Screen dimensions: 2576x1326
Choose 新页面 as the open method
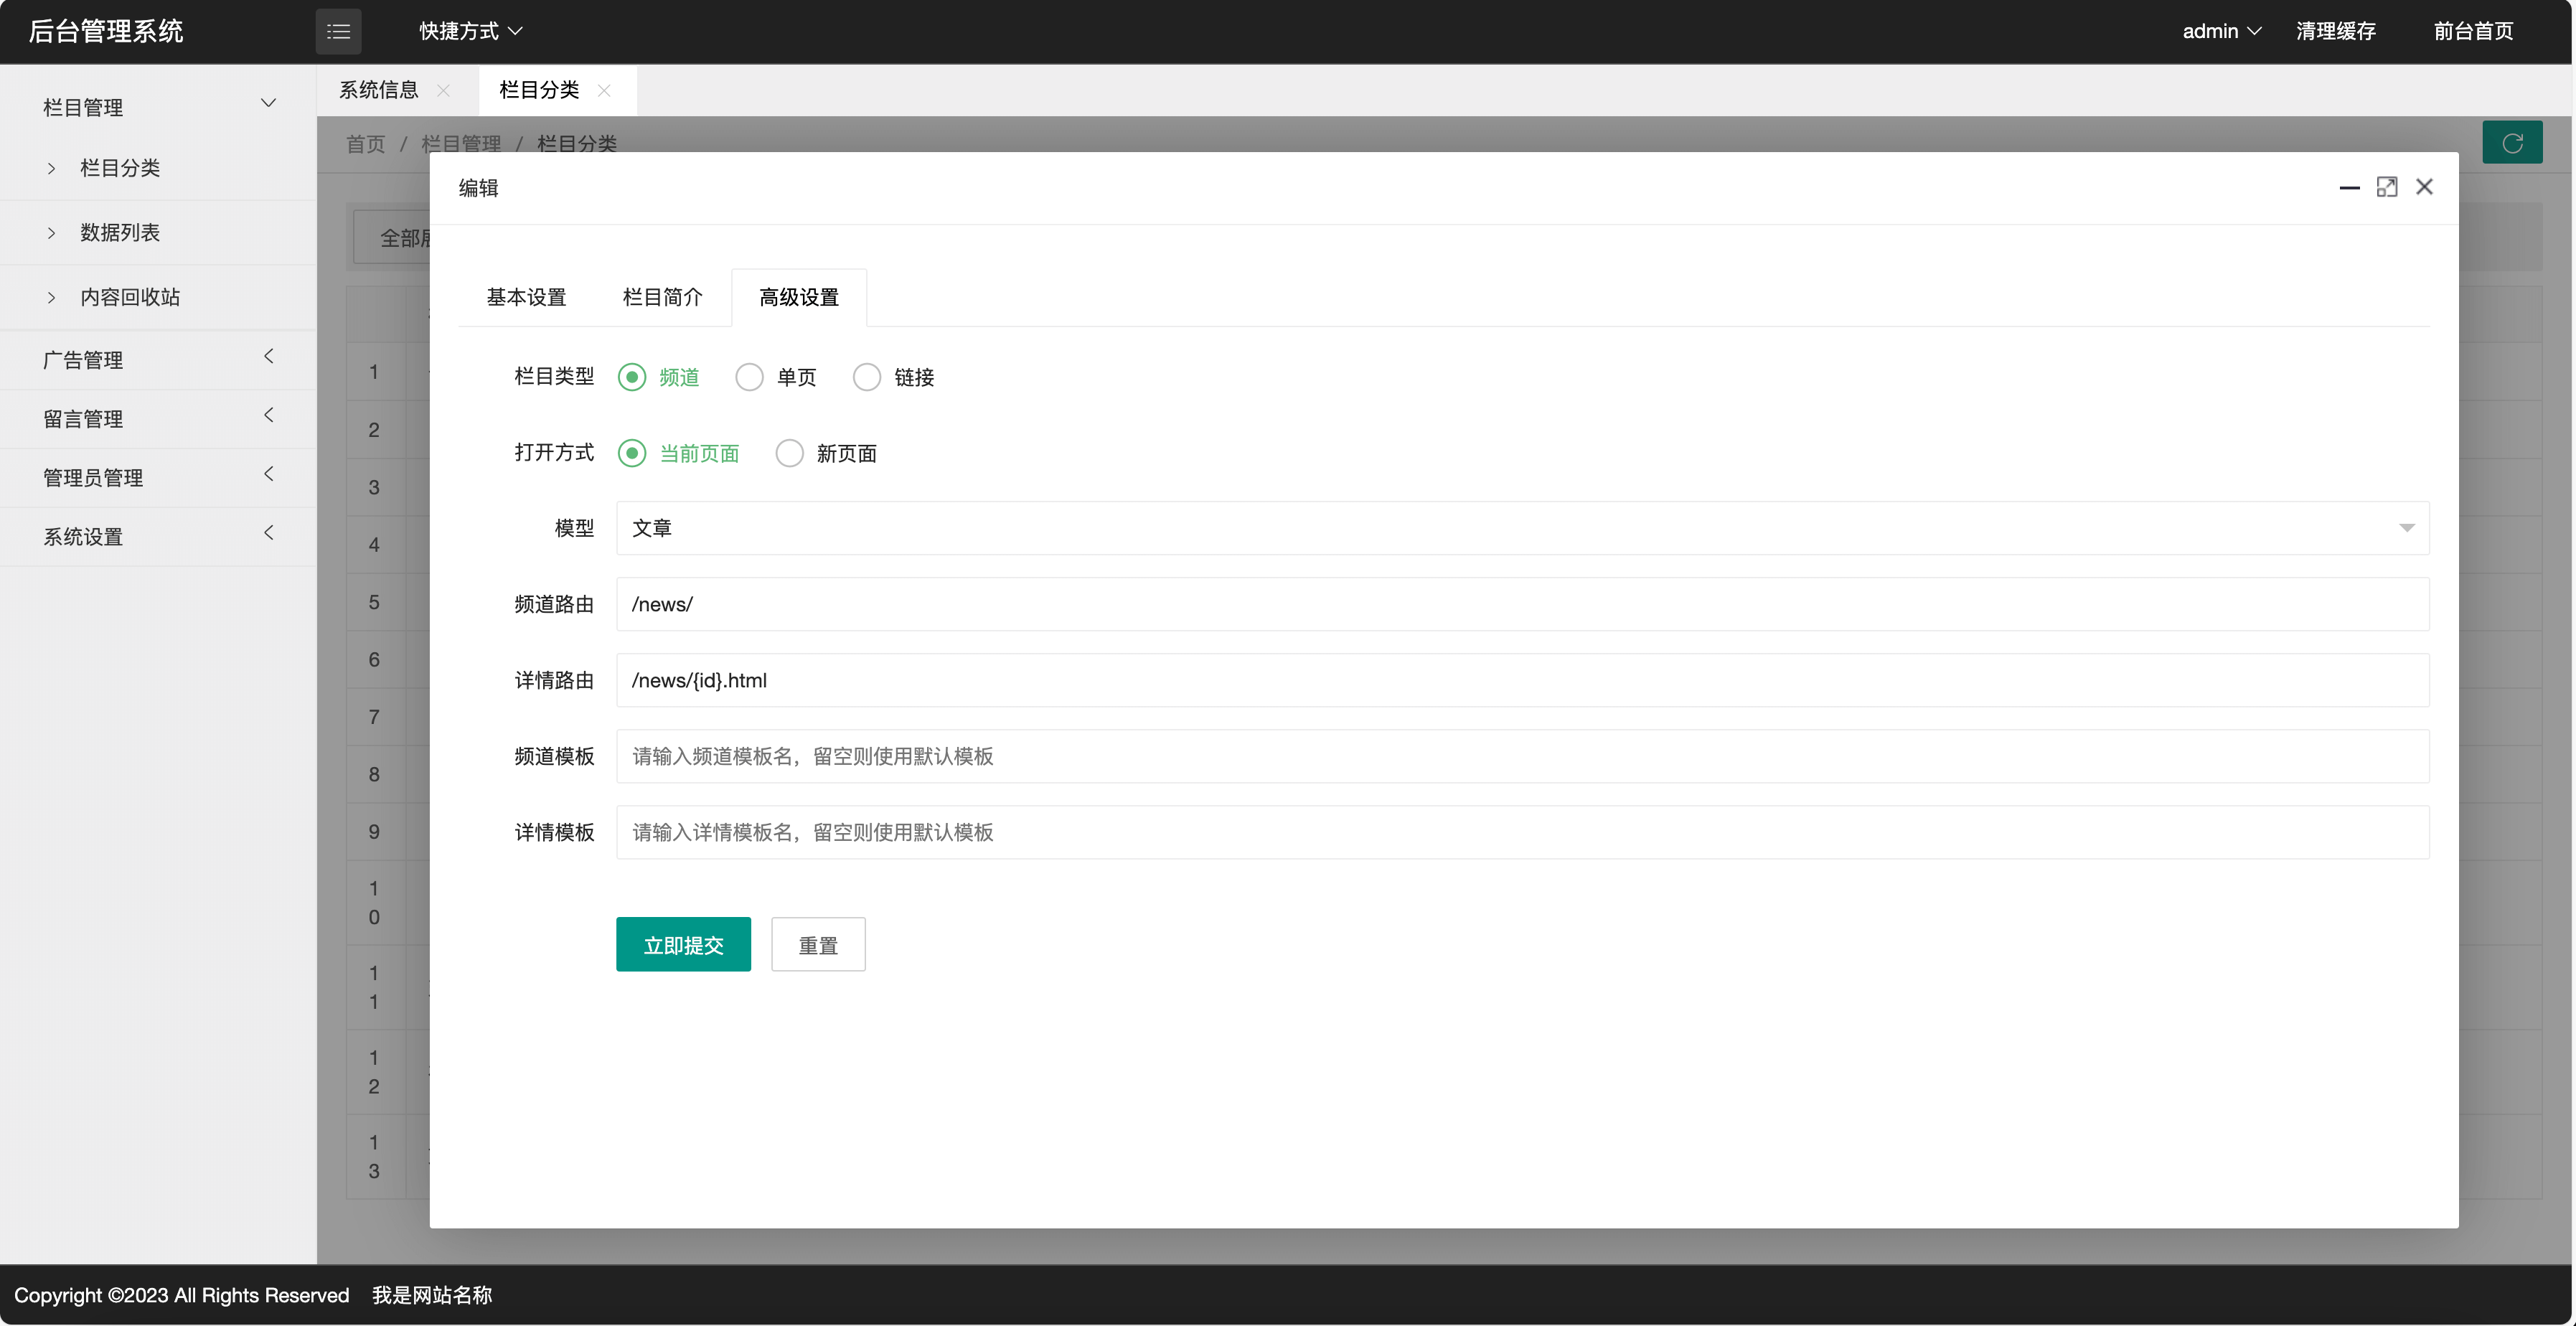tap(789, 453)
